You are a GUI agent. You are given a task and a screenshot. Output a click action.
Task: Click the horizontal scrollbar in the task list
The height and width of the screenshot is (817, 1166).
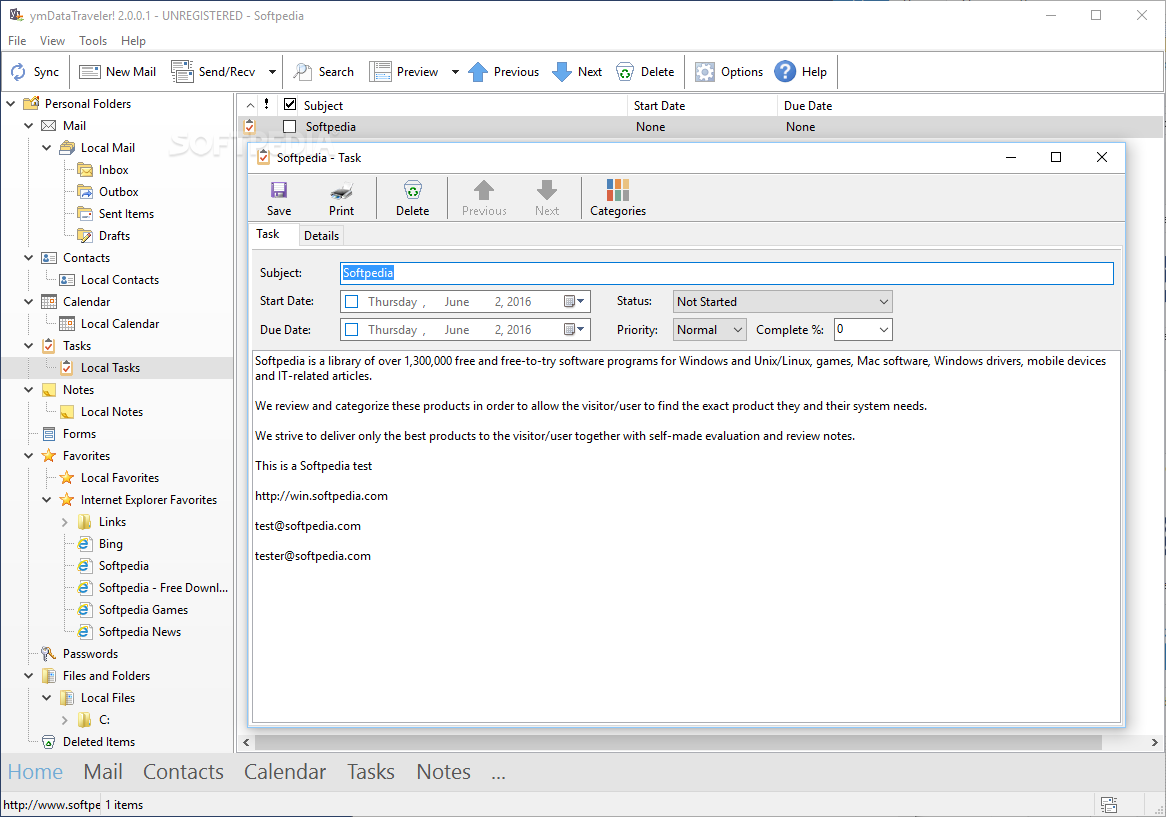pos(677,742)
